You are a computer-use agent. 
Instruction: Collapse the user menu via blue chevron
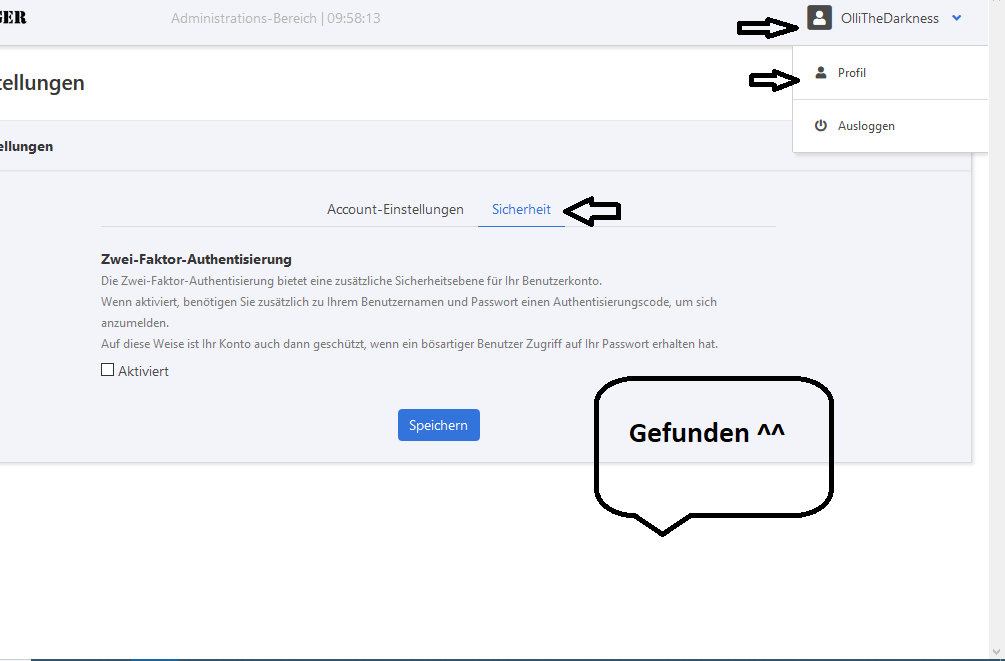(957, 18)
